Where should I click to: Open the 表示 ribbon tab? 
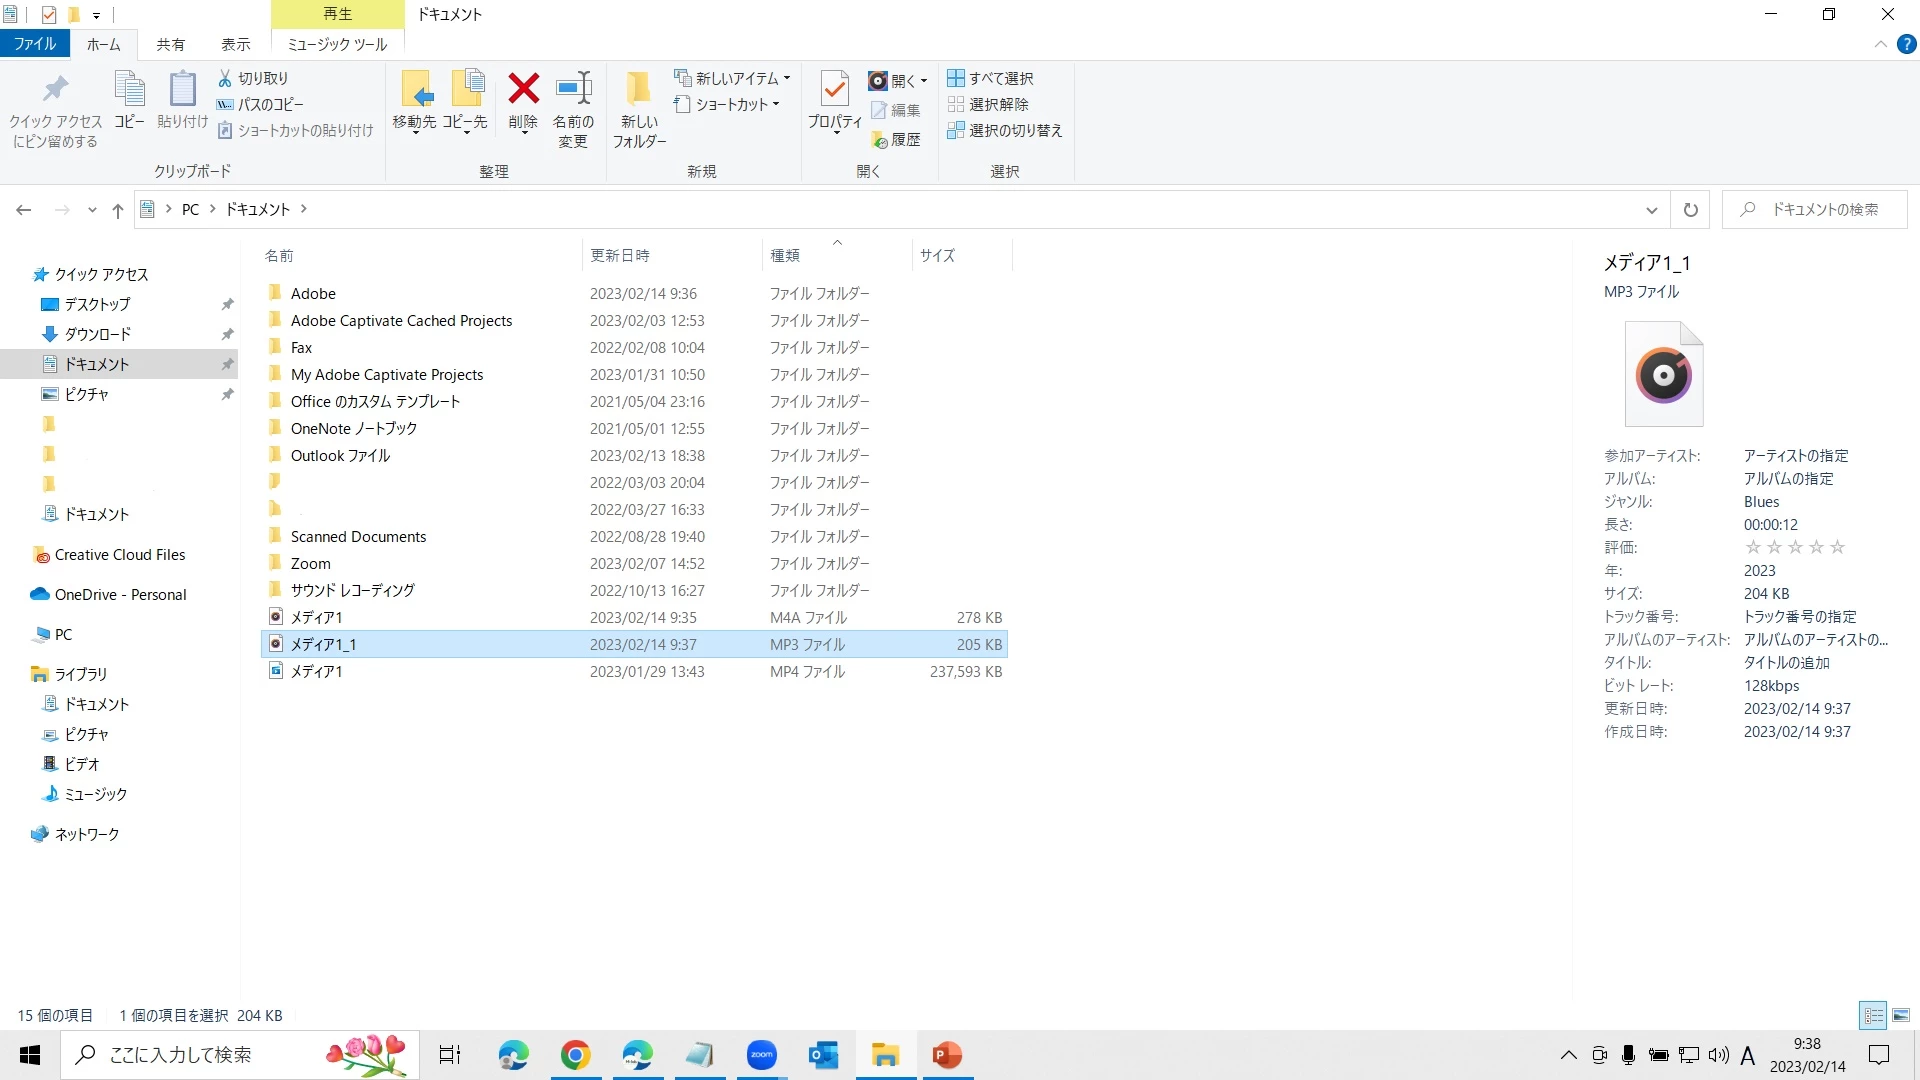236,44
